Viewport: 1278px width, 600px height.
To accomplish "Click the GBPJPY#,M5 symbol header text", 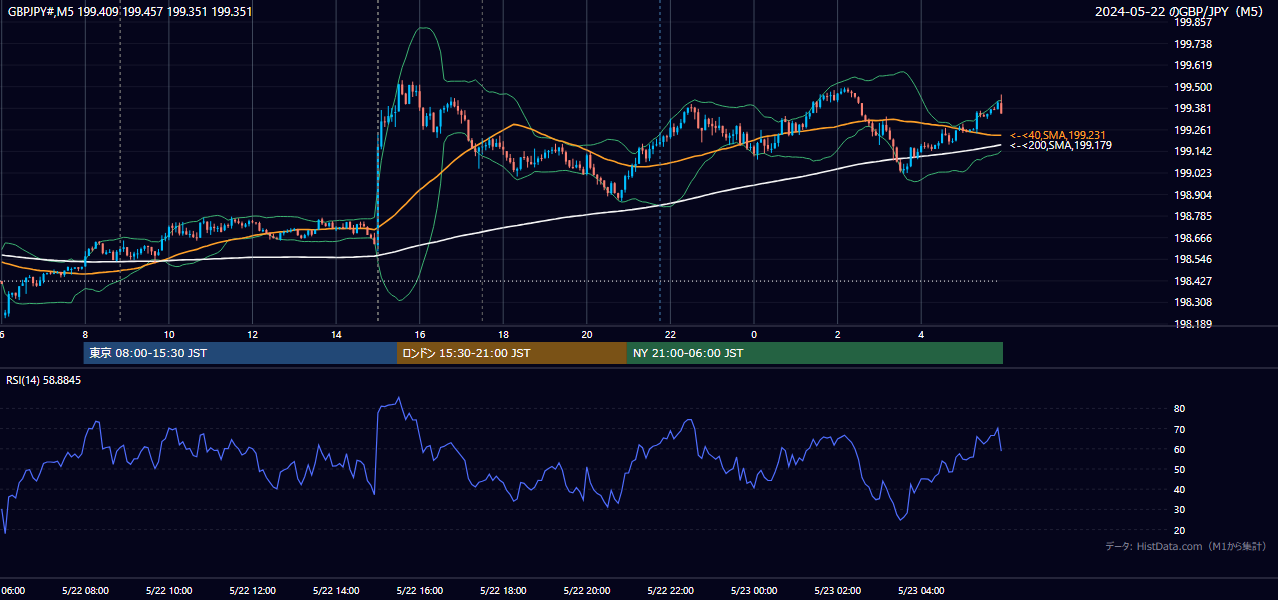I will 130,12.
